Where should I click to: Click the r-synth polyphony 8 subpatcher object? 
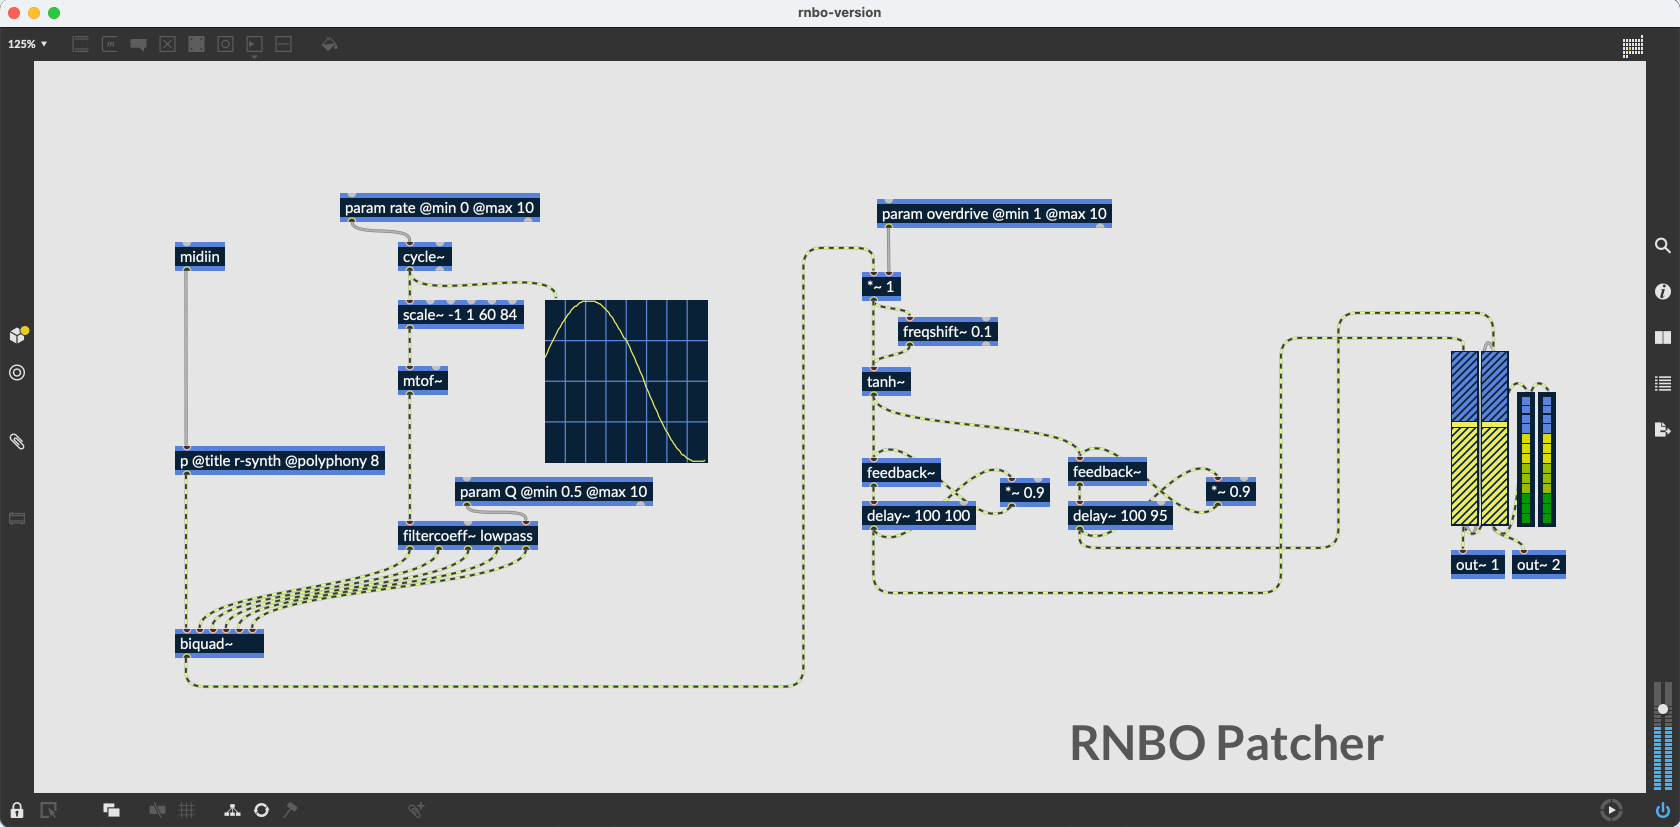click(280, 461)
